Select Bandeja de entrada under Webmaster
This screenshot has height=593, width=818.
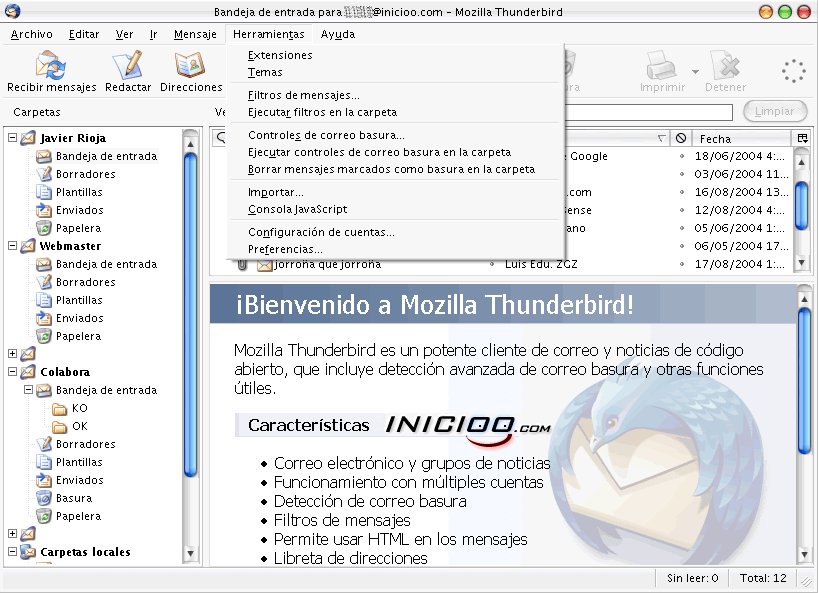[106, 264]
